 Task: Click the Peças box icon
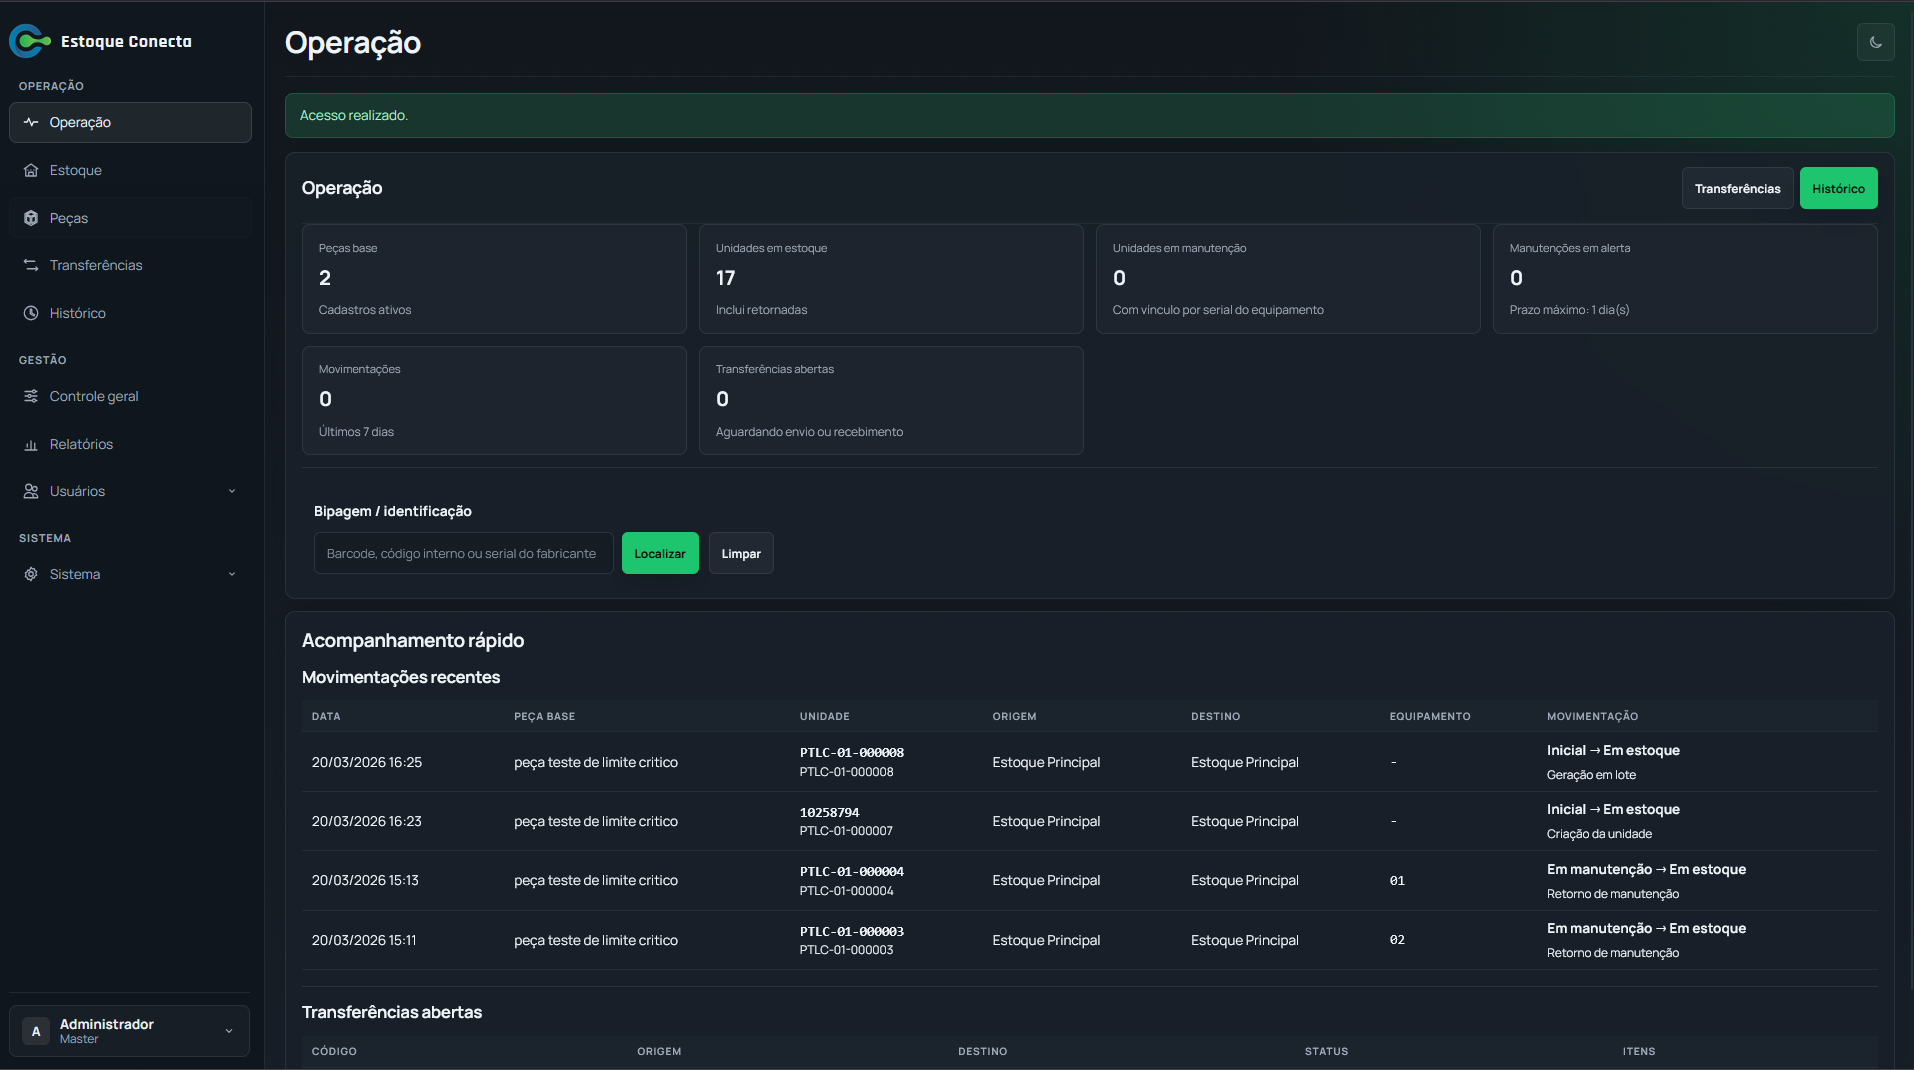coord(31,218)
